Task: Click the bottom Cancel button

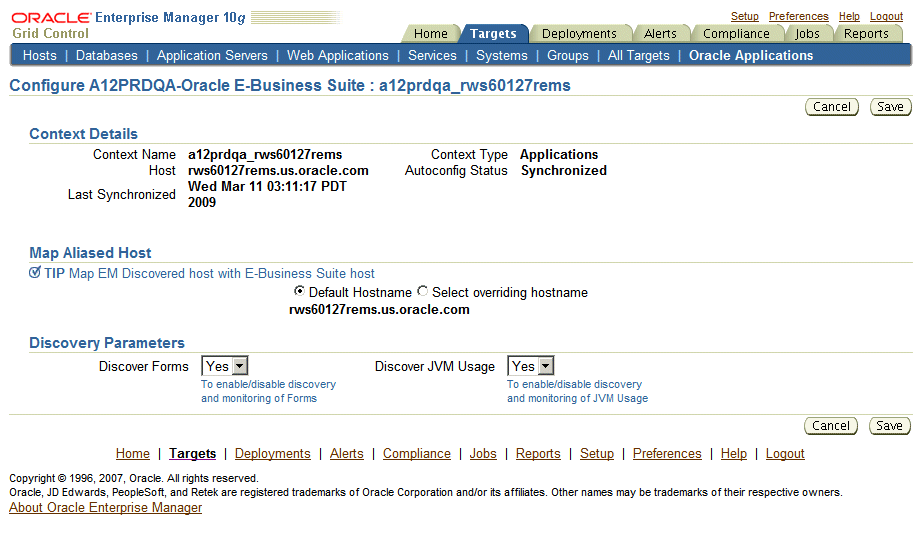Action: [831, 426]
